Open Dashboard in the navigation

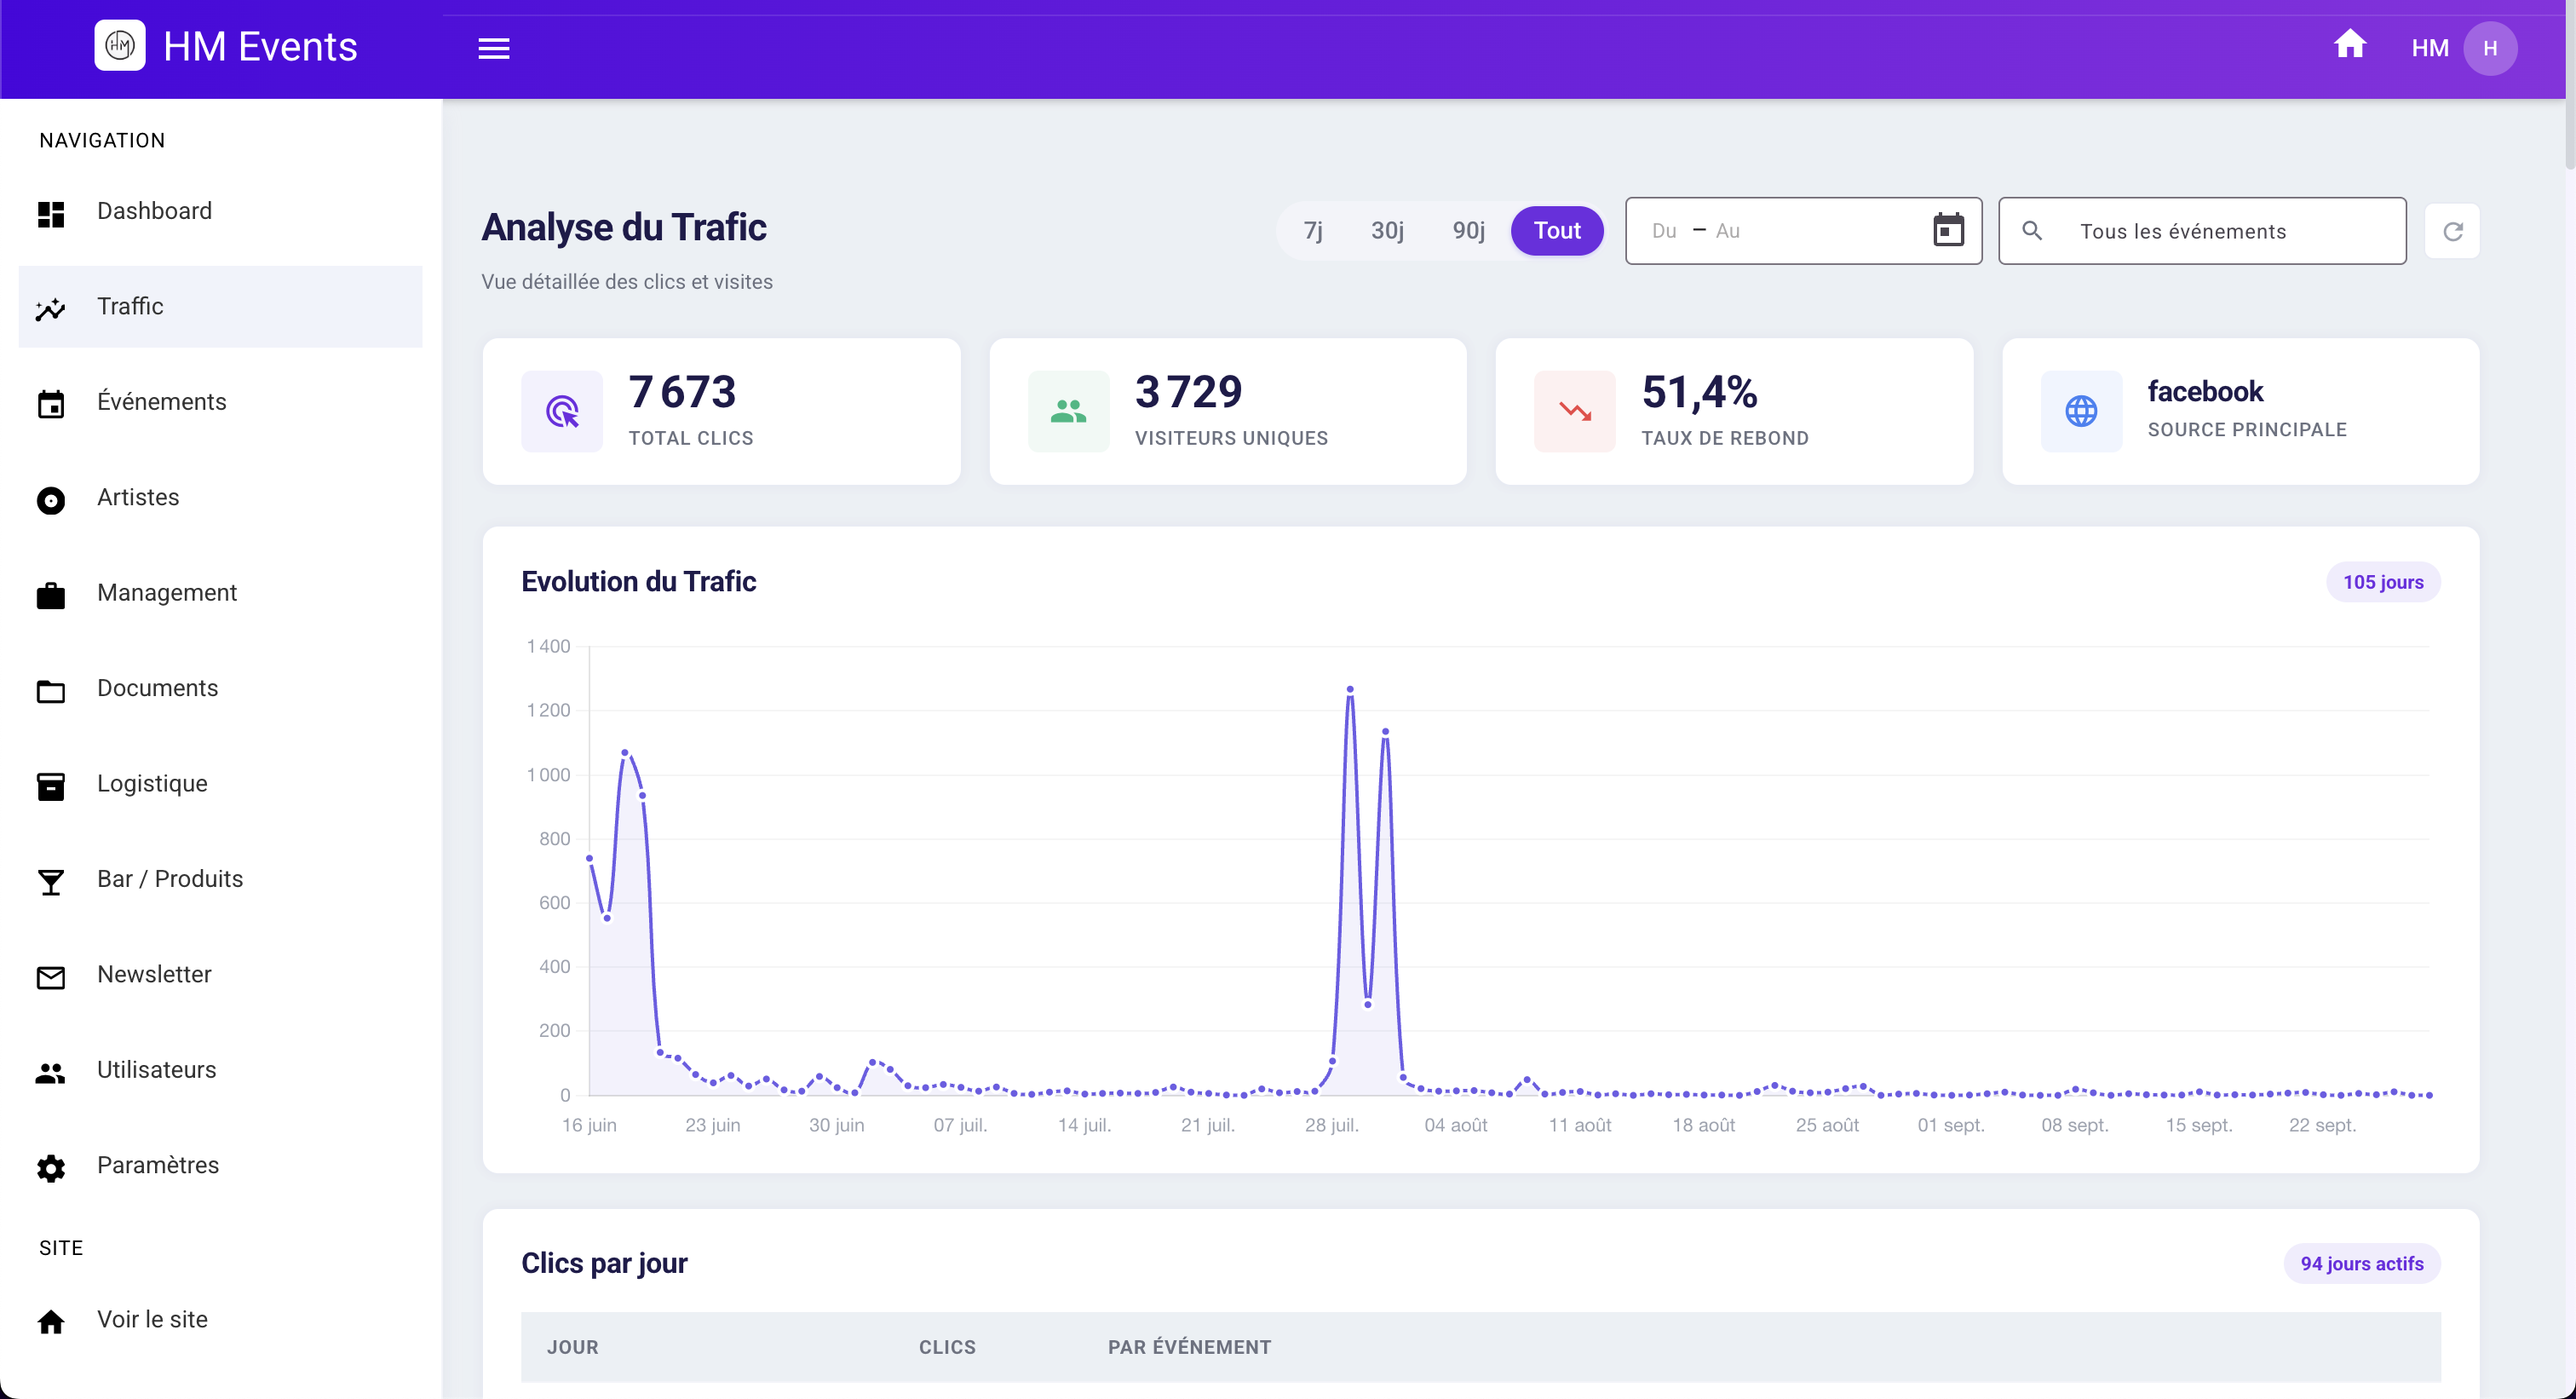click(x=220, y=211)
